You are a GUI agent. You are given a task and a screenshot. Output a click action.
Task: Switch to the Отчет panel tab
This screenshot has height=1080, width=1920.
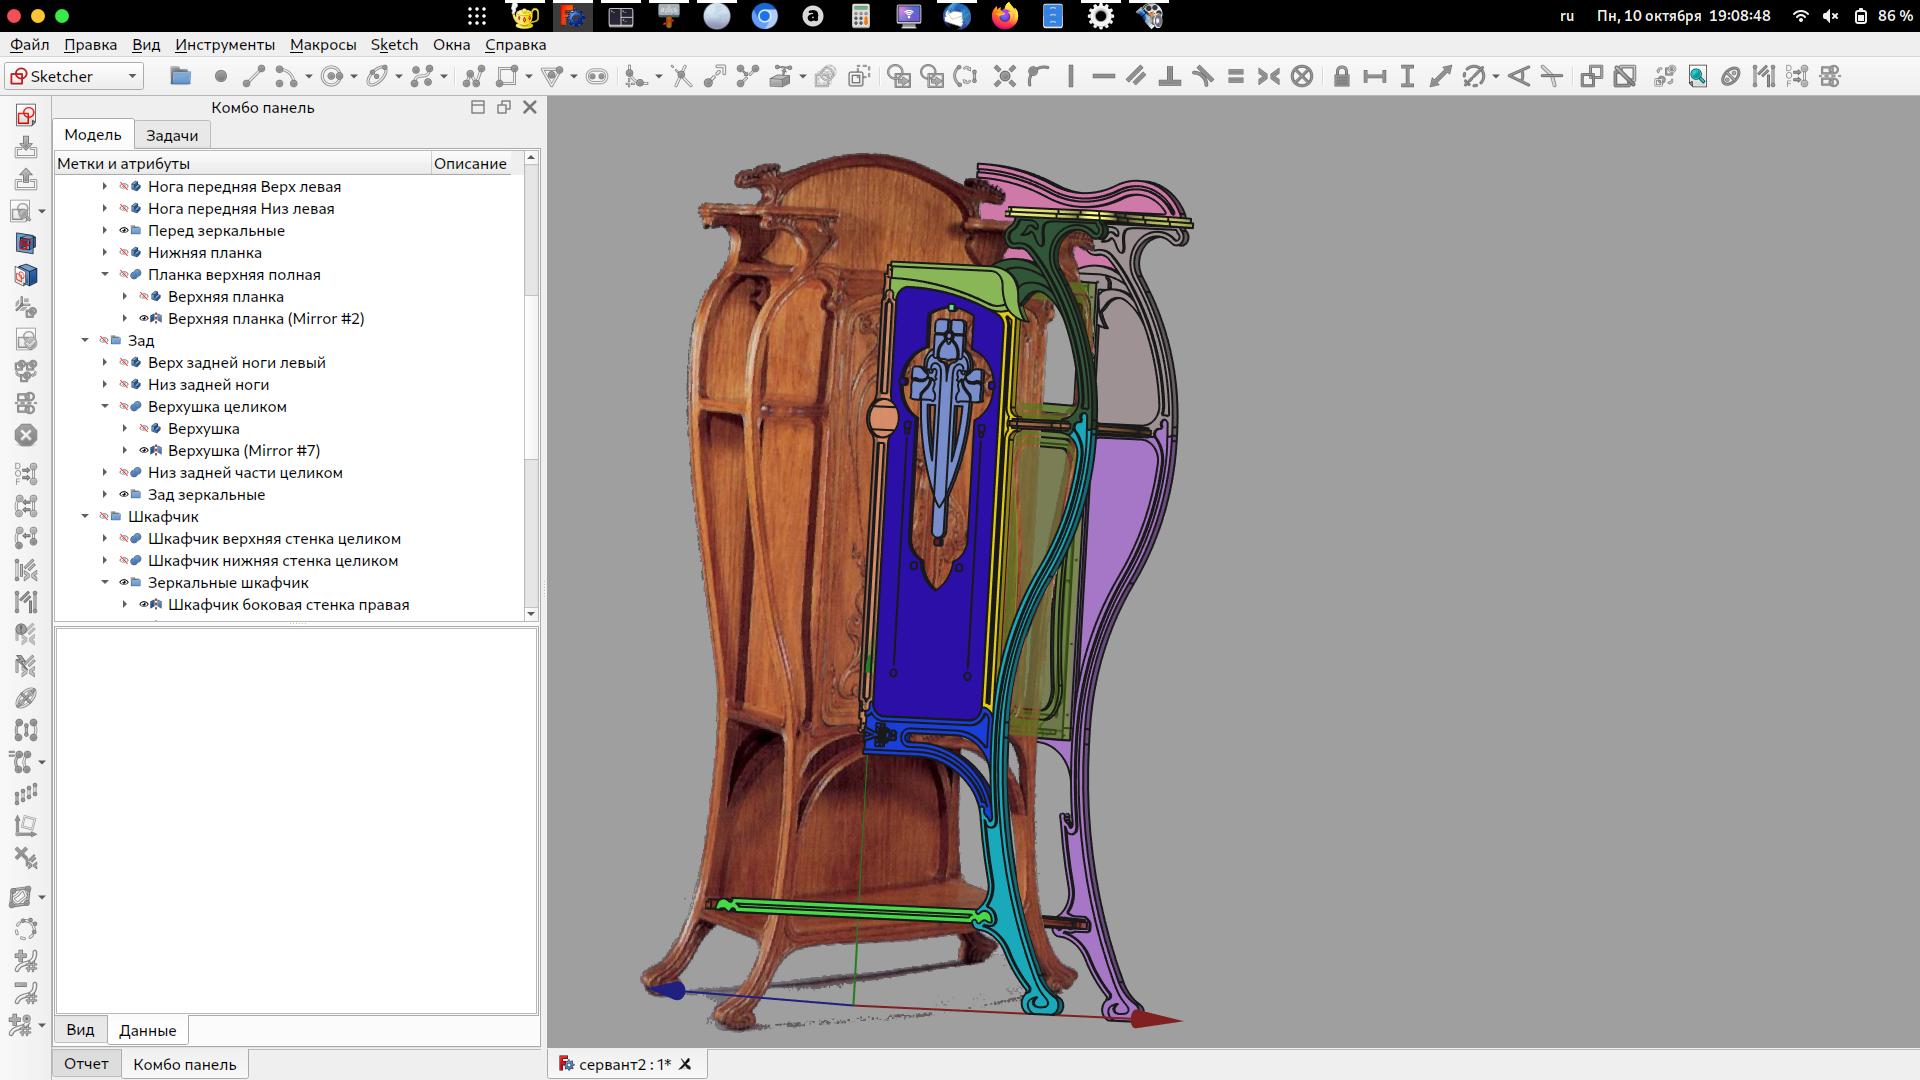[86, 1064]
